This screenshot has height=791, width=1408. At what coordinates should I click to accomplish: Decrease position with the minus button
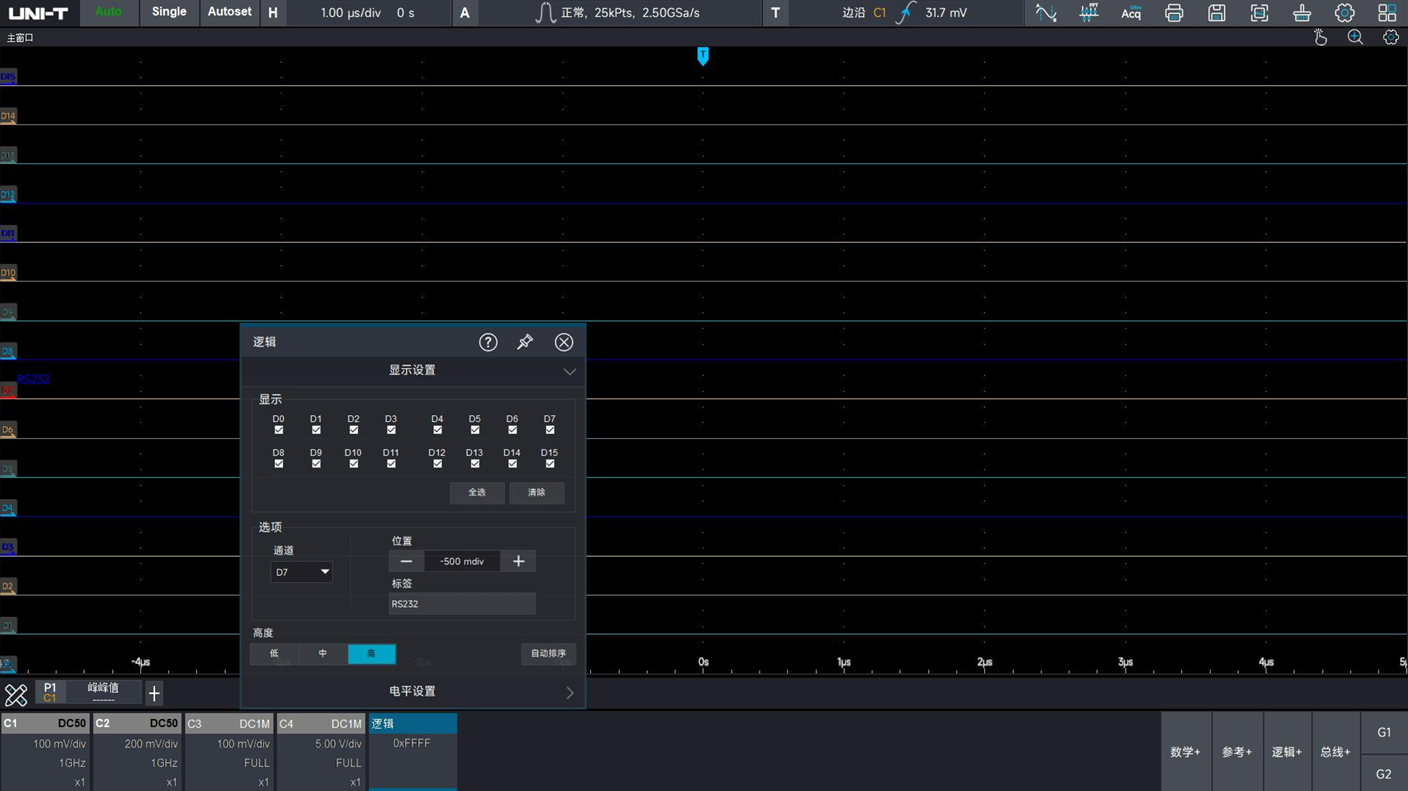(x=406, y=561)
